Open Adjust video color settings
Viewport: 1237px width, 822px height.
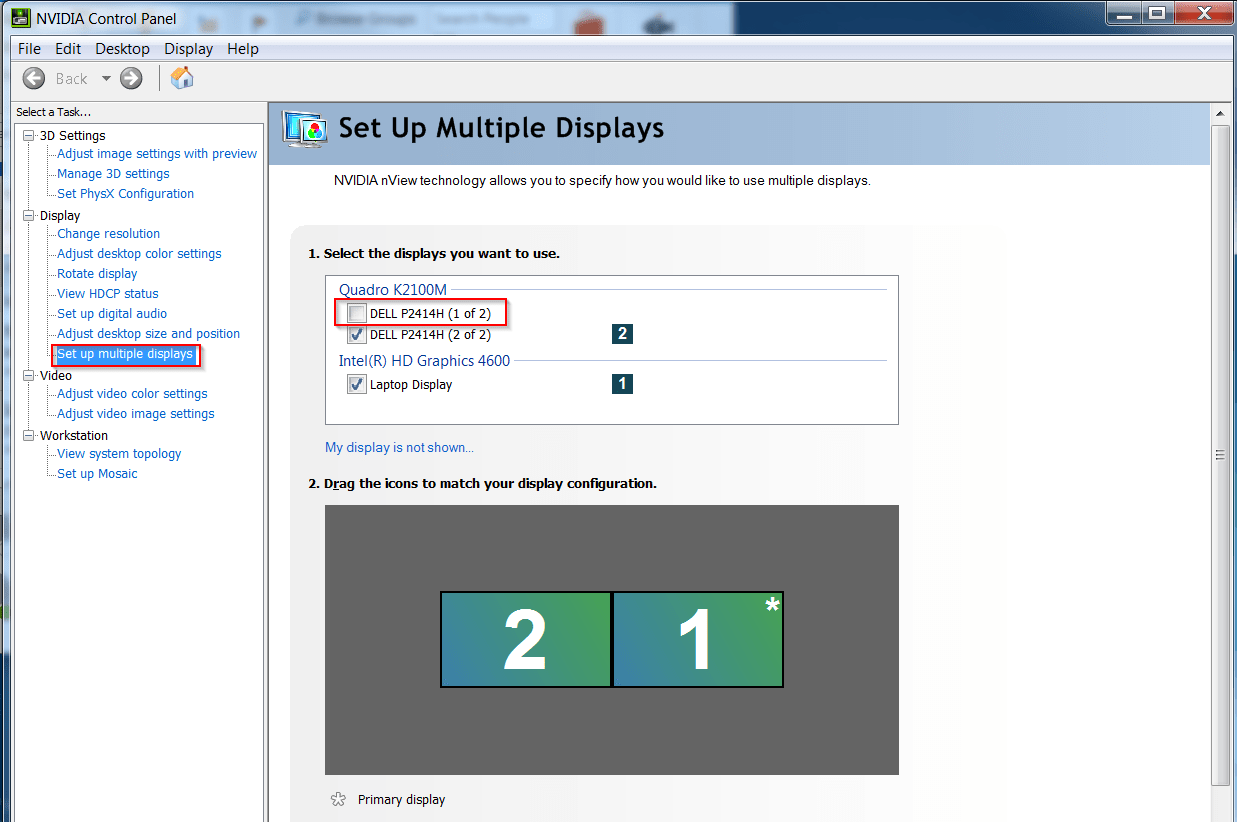132,394
